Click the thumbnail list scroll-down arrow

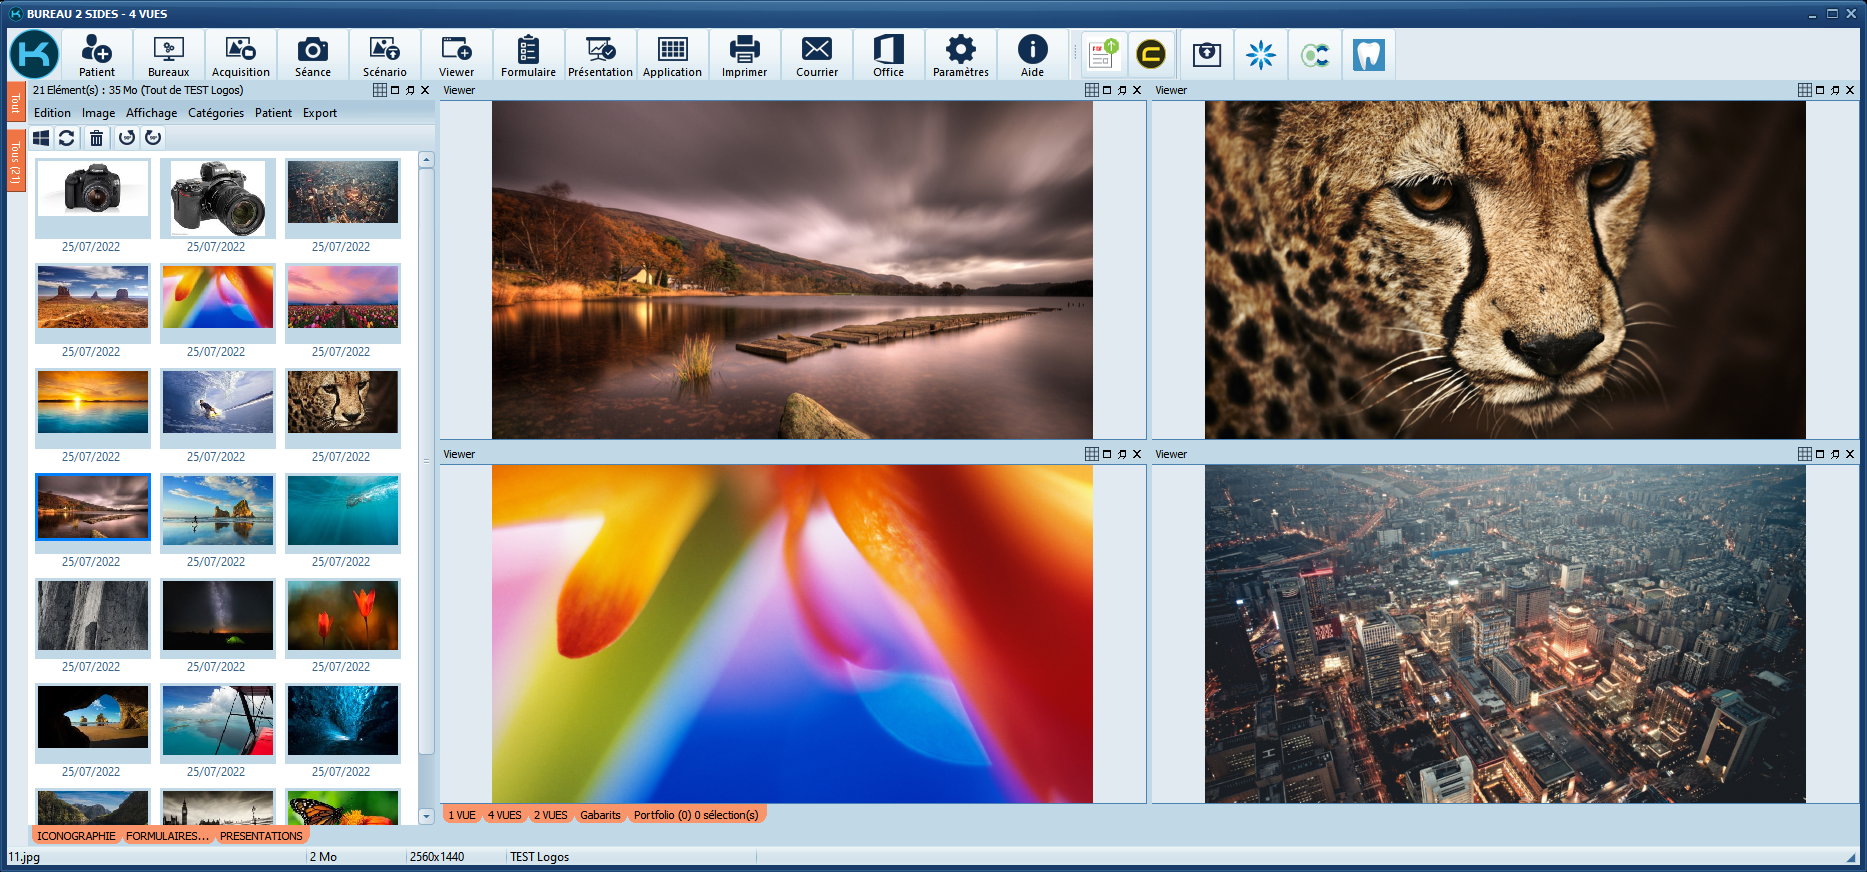426,816
